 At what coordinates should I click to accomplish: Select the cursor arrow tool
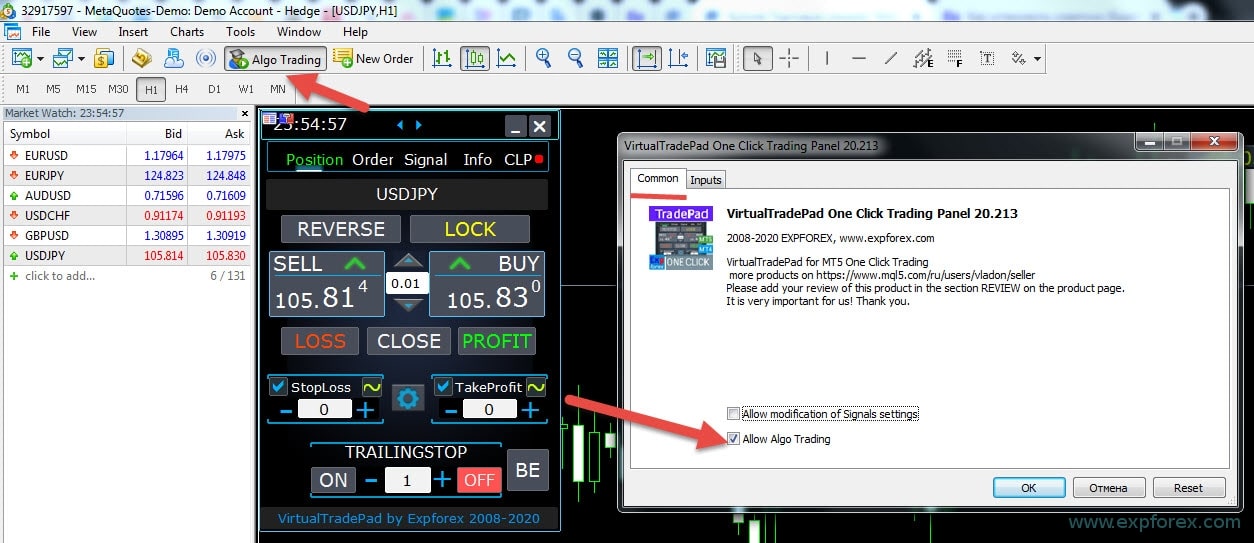(x=757, y=59)
